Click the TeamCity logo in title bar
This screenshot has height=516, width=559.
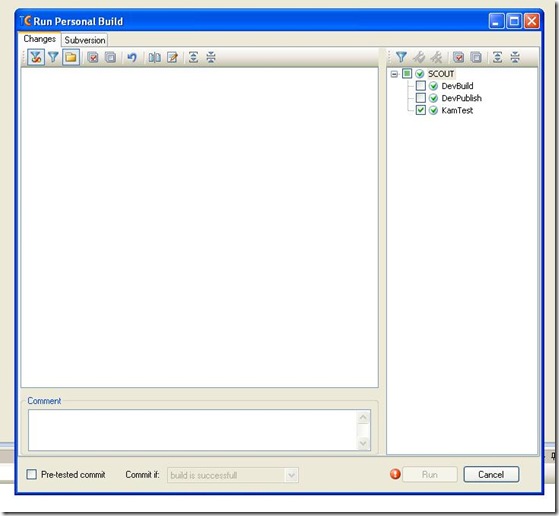pyautogui.click(x=25, y=21)
